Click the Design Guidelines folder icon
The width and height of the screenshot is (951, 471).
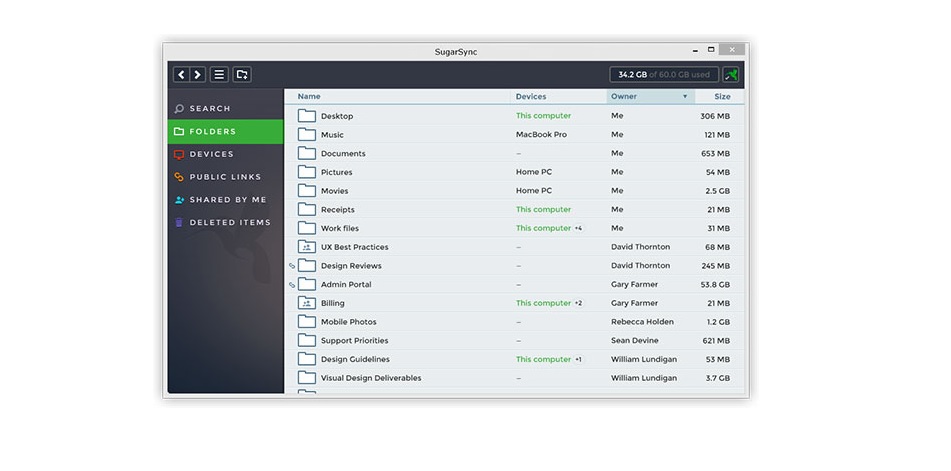click(x=307, y=359)
